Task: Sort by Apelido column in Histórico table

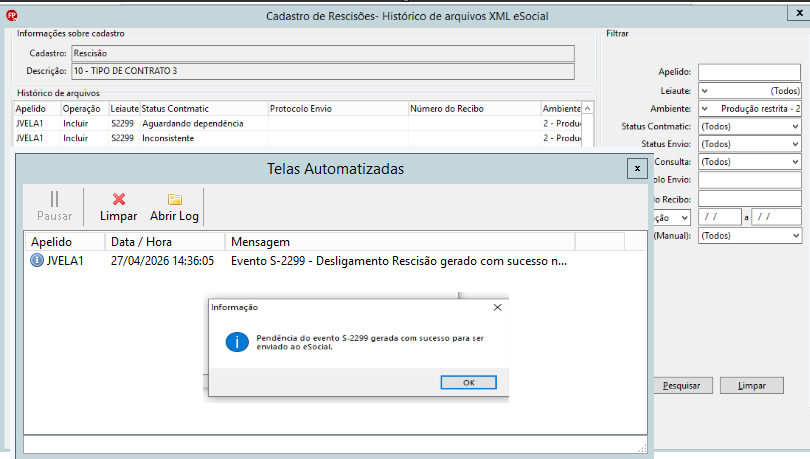Action: (x=37, y=108)
